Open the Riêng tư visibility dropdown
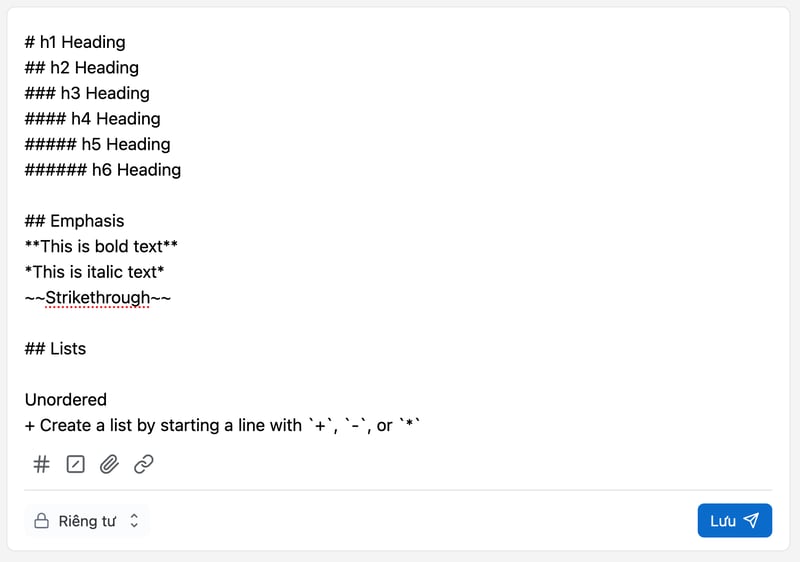This screenshot has width=800, height=562. point(87,521)
